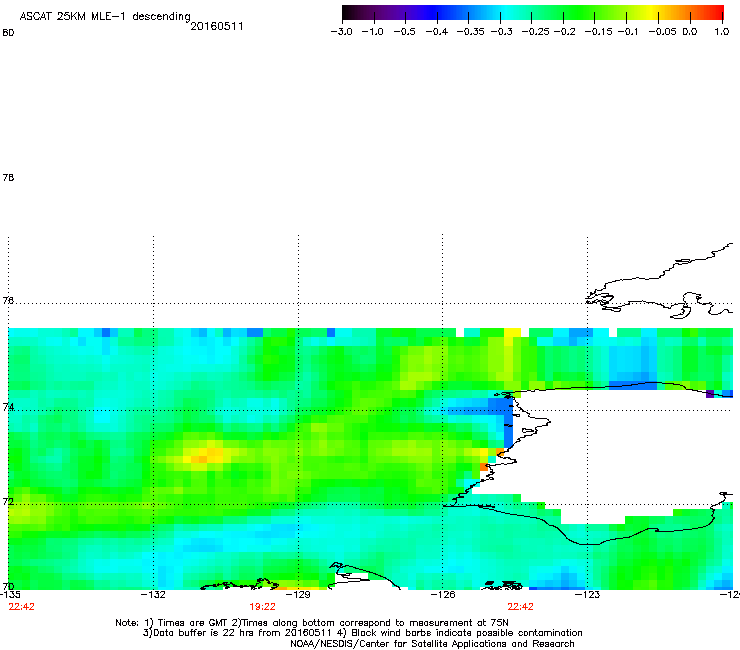Click the -3.0 colorbar tick label

click(x=342, y=32)
